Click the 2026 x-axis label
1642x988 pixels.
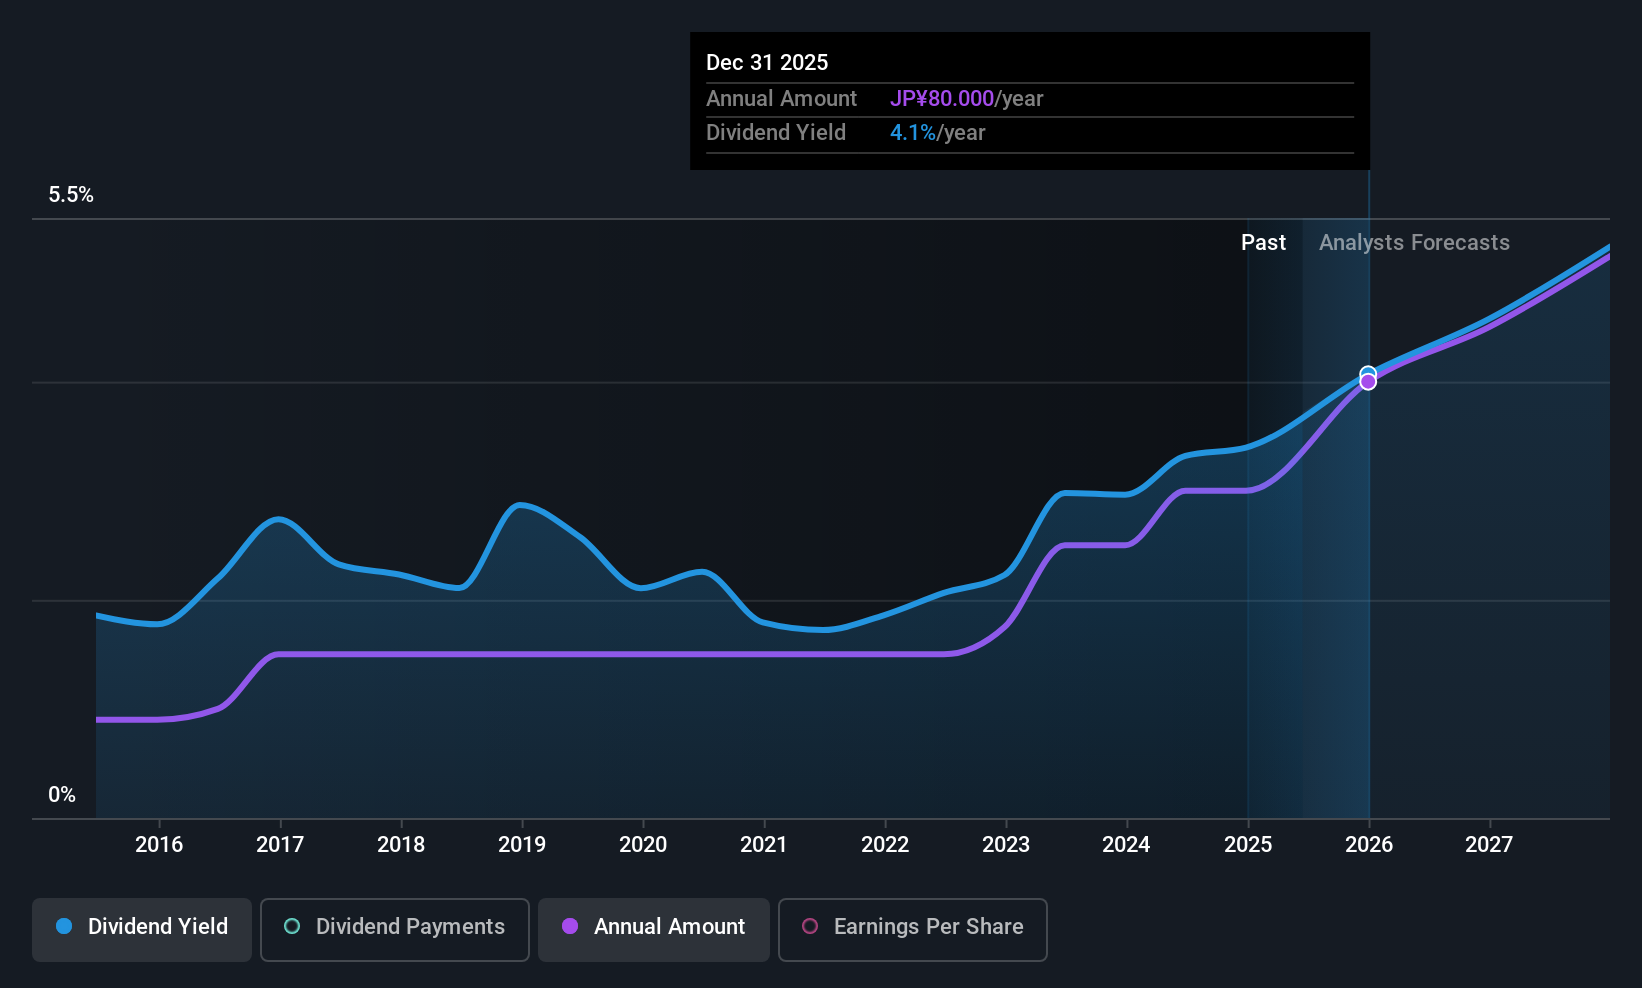coord(1369,845)
